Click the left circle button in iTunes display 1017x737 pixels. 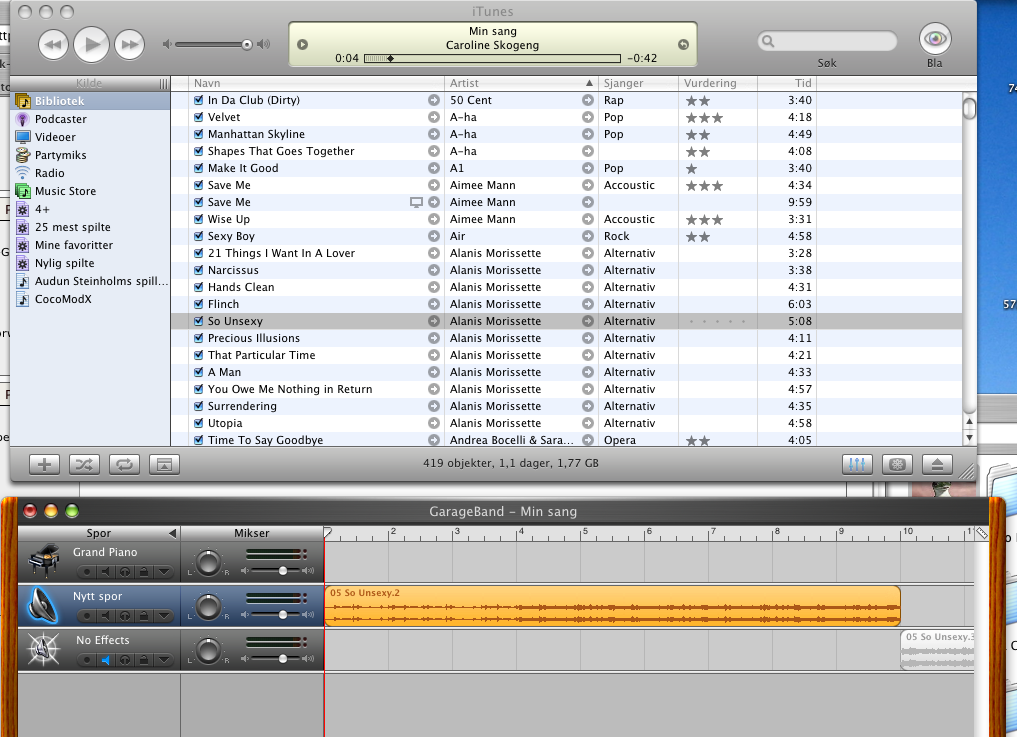(x=302, y=45)
